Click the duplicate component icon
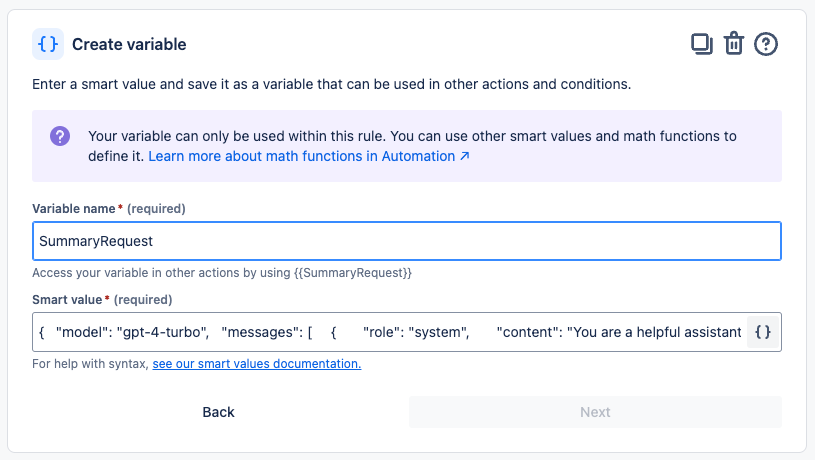 coord(702,44)
